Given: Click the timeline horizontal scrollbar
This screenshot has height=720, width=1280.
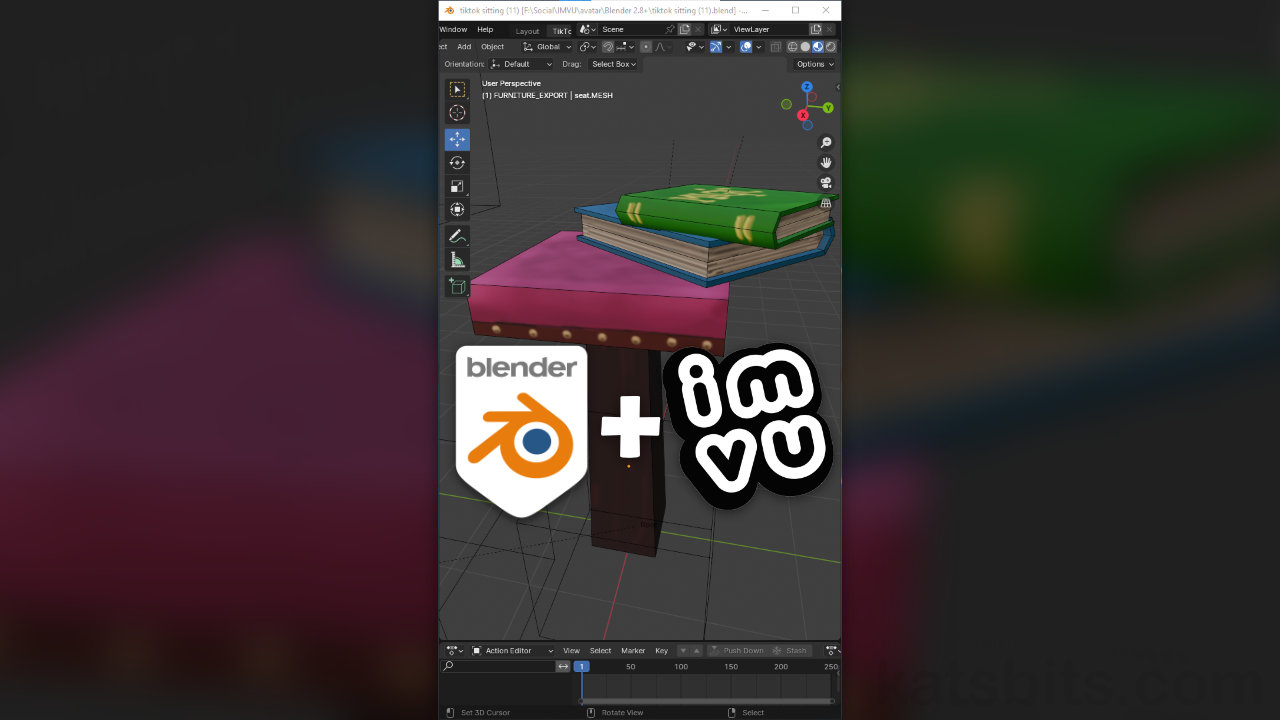Looking at the screenshot, I should point(706,701).
